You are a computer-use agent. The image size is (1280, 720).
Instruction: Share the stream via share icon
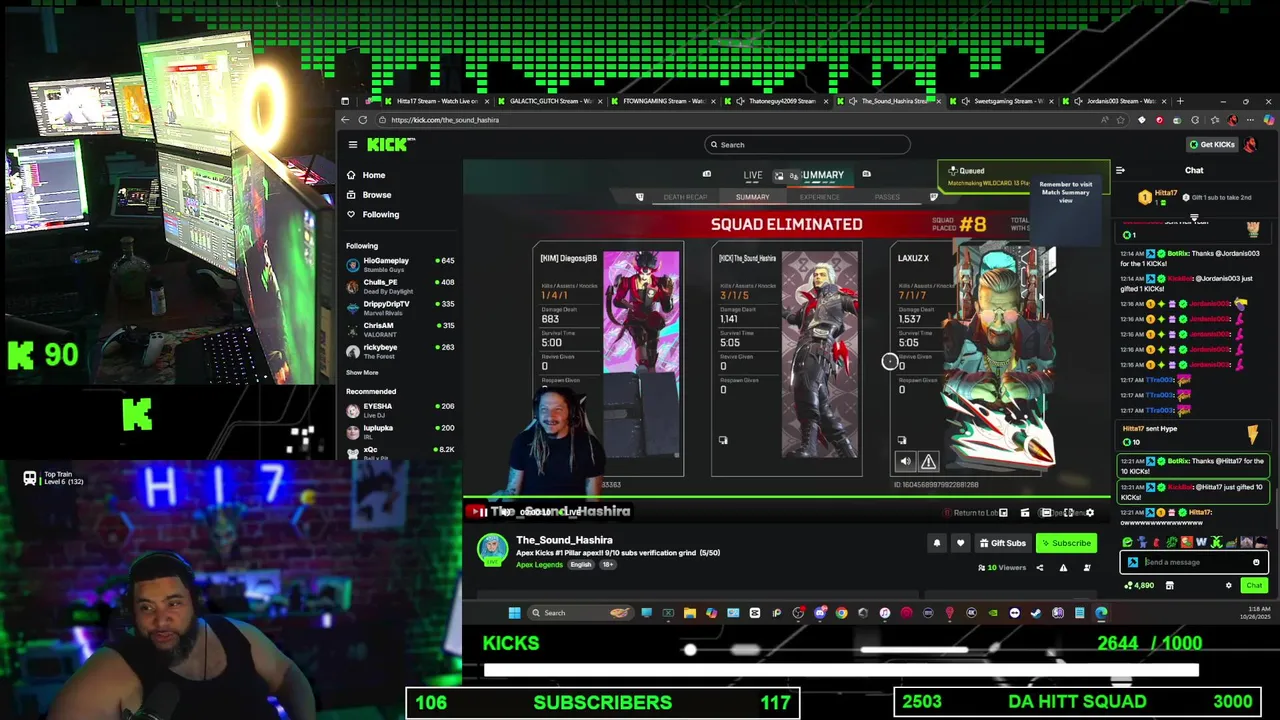coord(1039,568)
